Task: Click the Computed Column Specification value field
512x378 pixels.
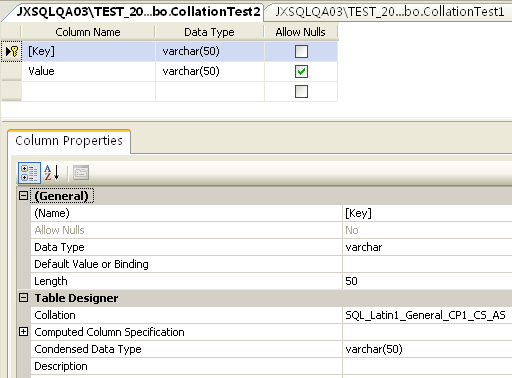Action: [427, 332]
